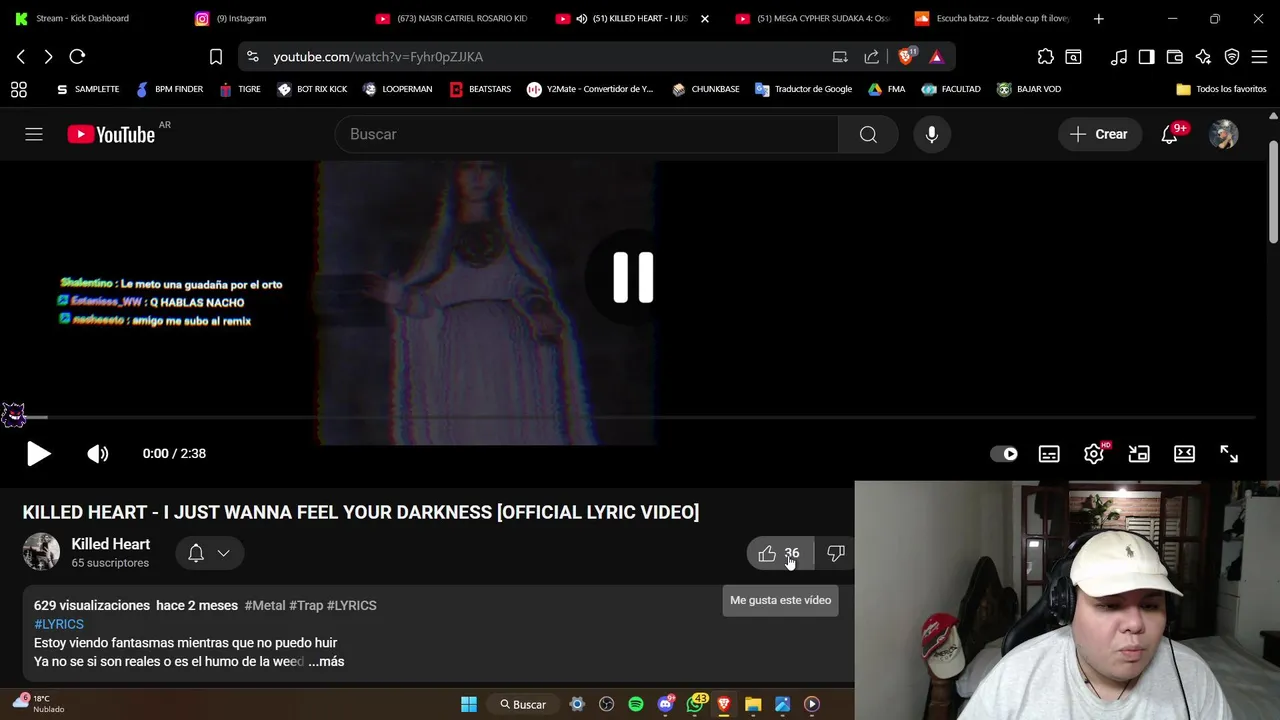1280x720 pixels.
Task: Click the YouTube search input field
Action: coord(587,134)
